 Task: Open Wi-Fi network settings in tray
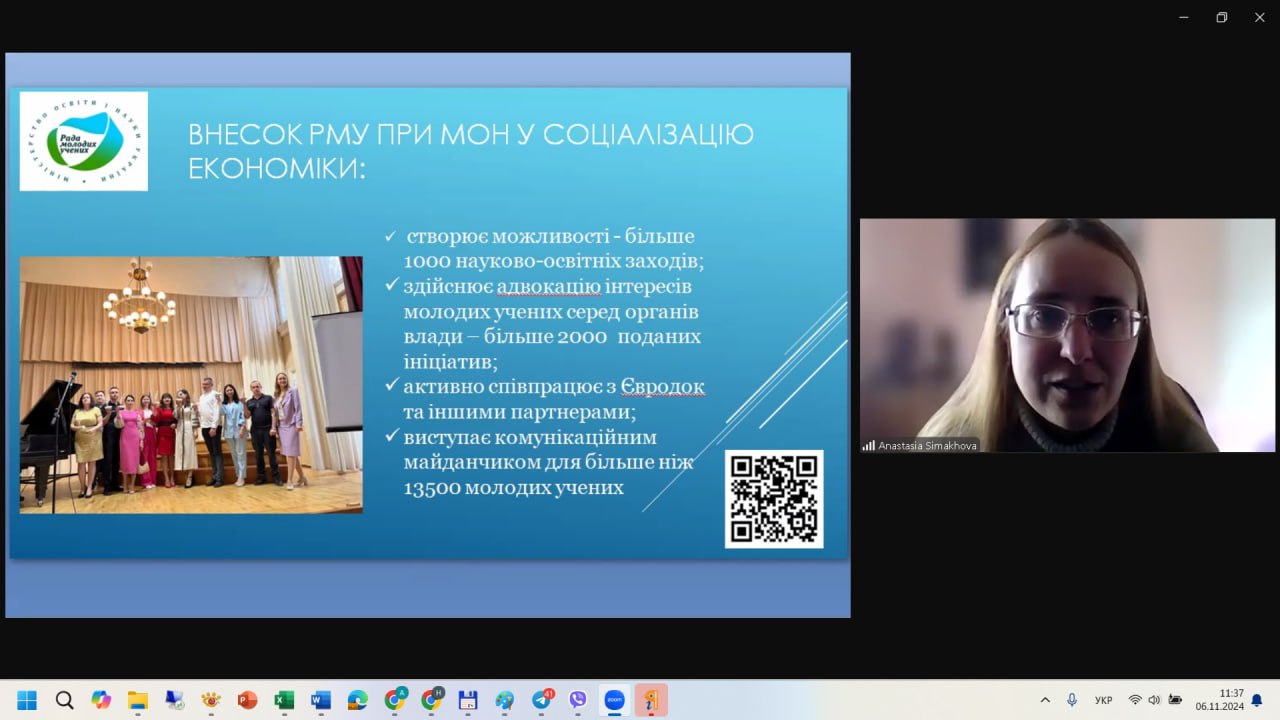(1135, 700)
